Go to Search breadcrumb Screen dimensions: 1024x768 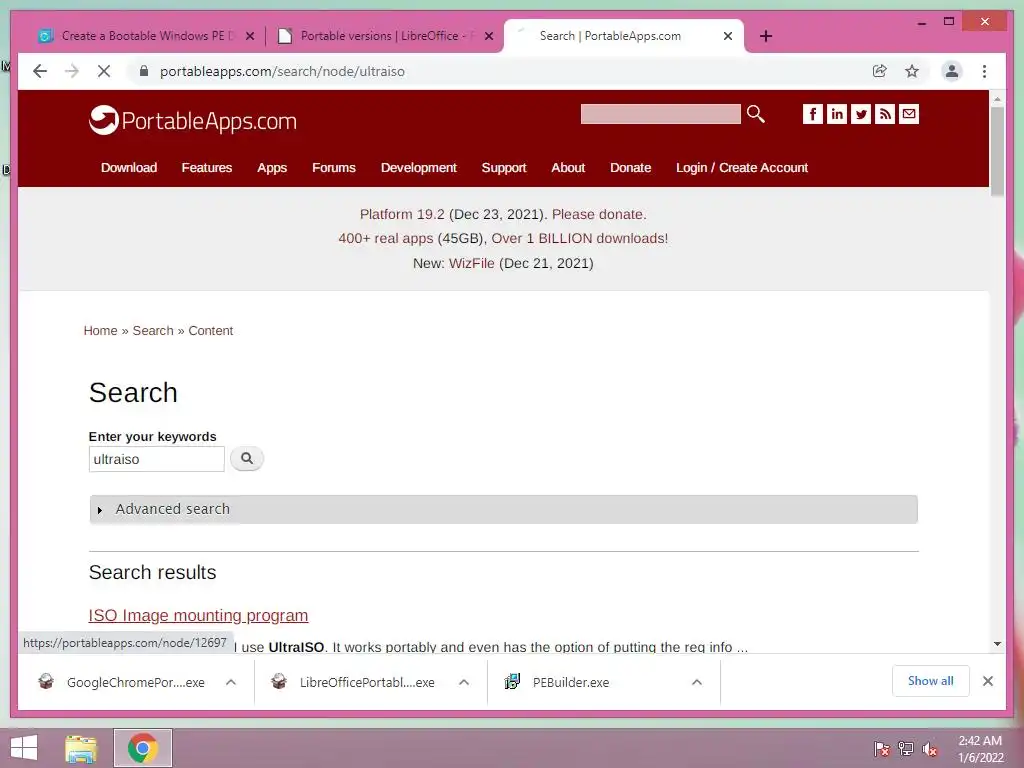(153, 330)
